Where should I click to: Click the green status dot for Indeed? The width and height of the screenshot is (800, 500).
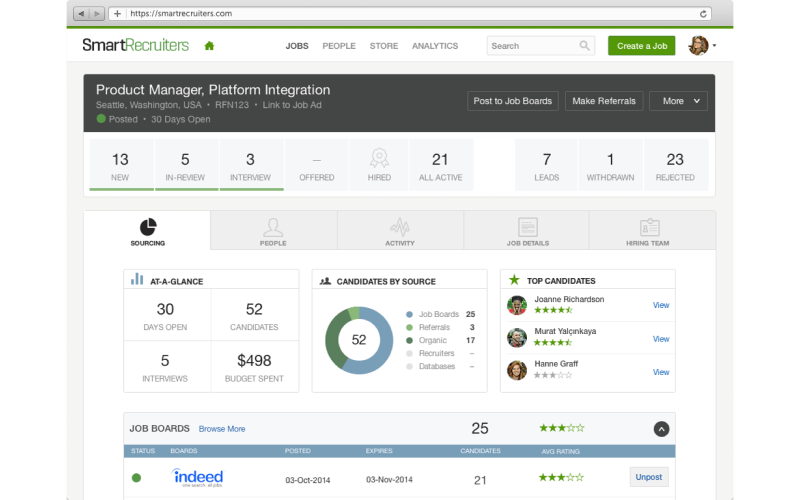136,478
